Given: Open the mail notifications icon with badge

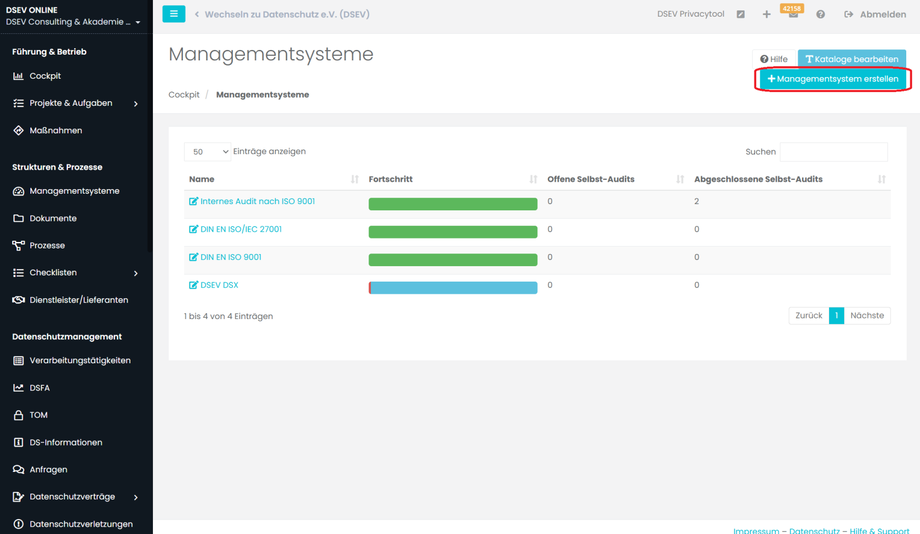Looking at the screenshot, I should point(792,15).
